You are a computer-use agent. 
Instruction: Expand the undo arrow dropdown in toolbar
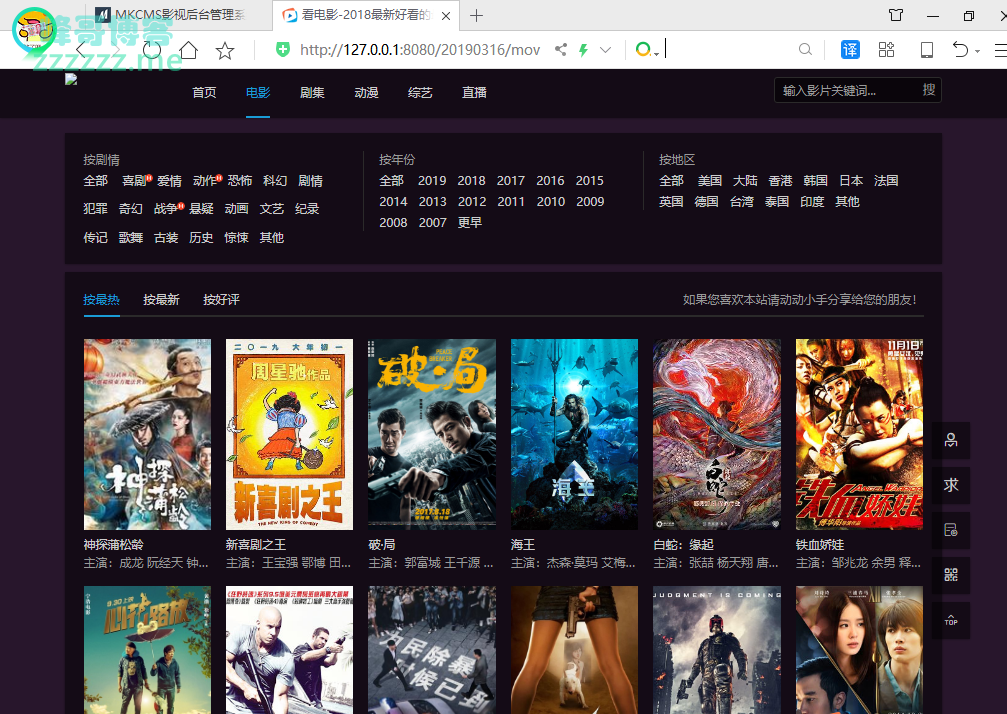(977, 52)
